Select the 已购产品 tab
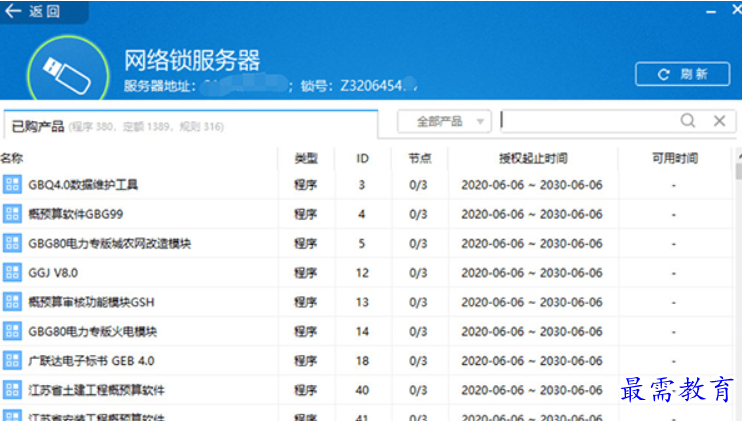The height and width of the screenshot is (421, 742). (x=190, y=125)
